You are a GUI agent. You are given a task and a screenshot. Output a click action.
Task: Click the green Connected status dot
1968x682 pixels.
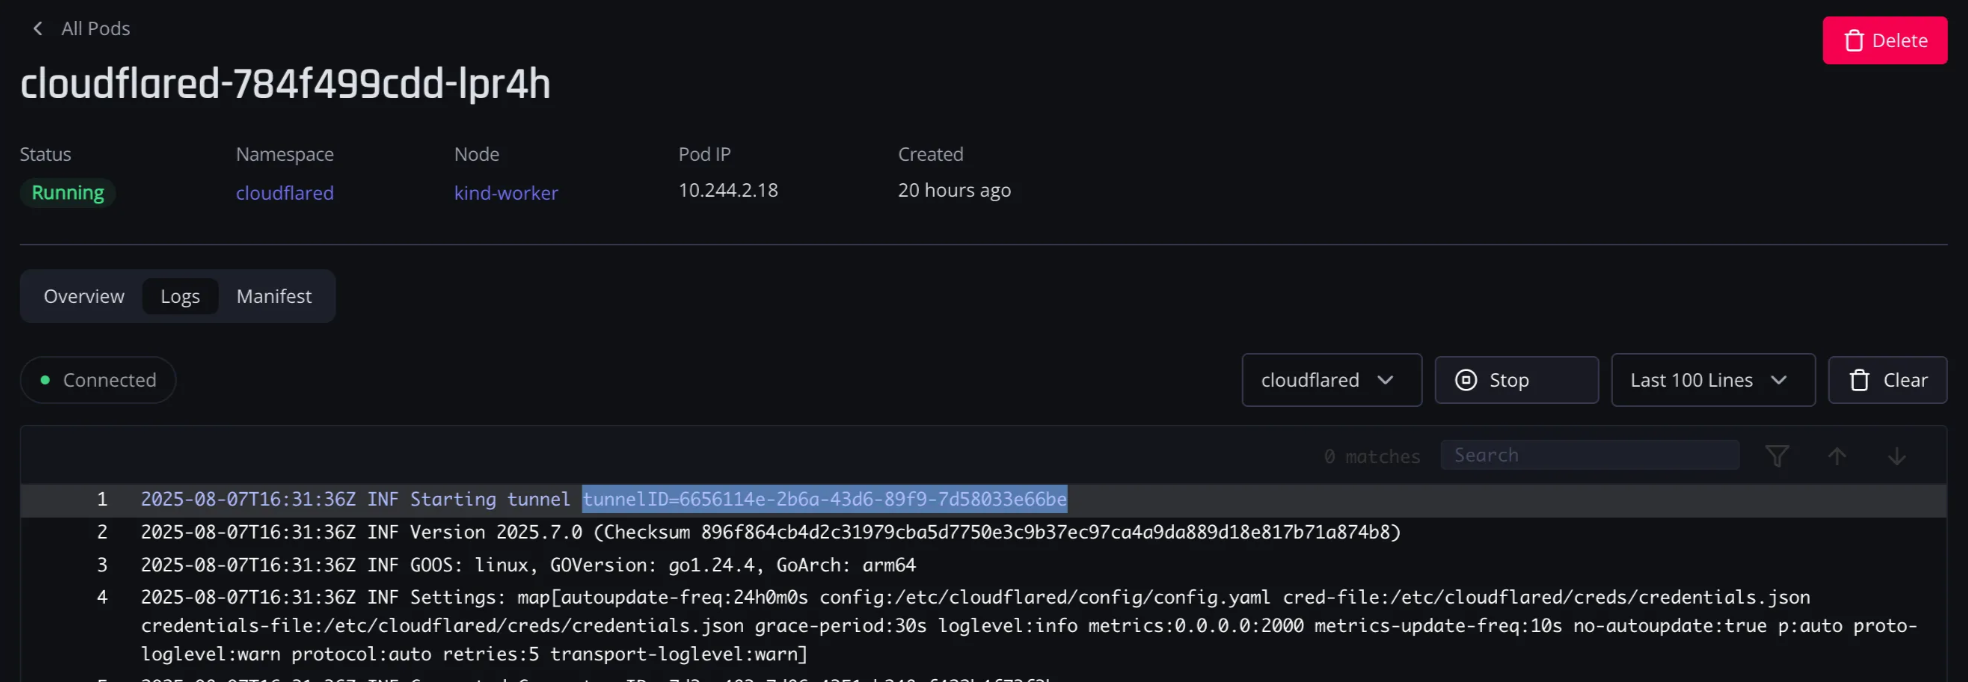(x=45, y=380)
